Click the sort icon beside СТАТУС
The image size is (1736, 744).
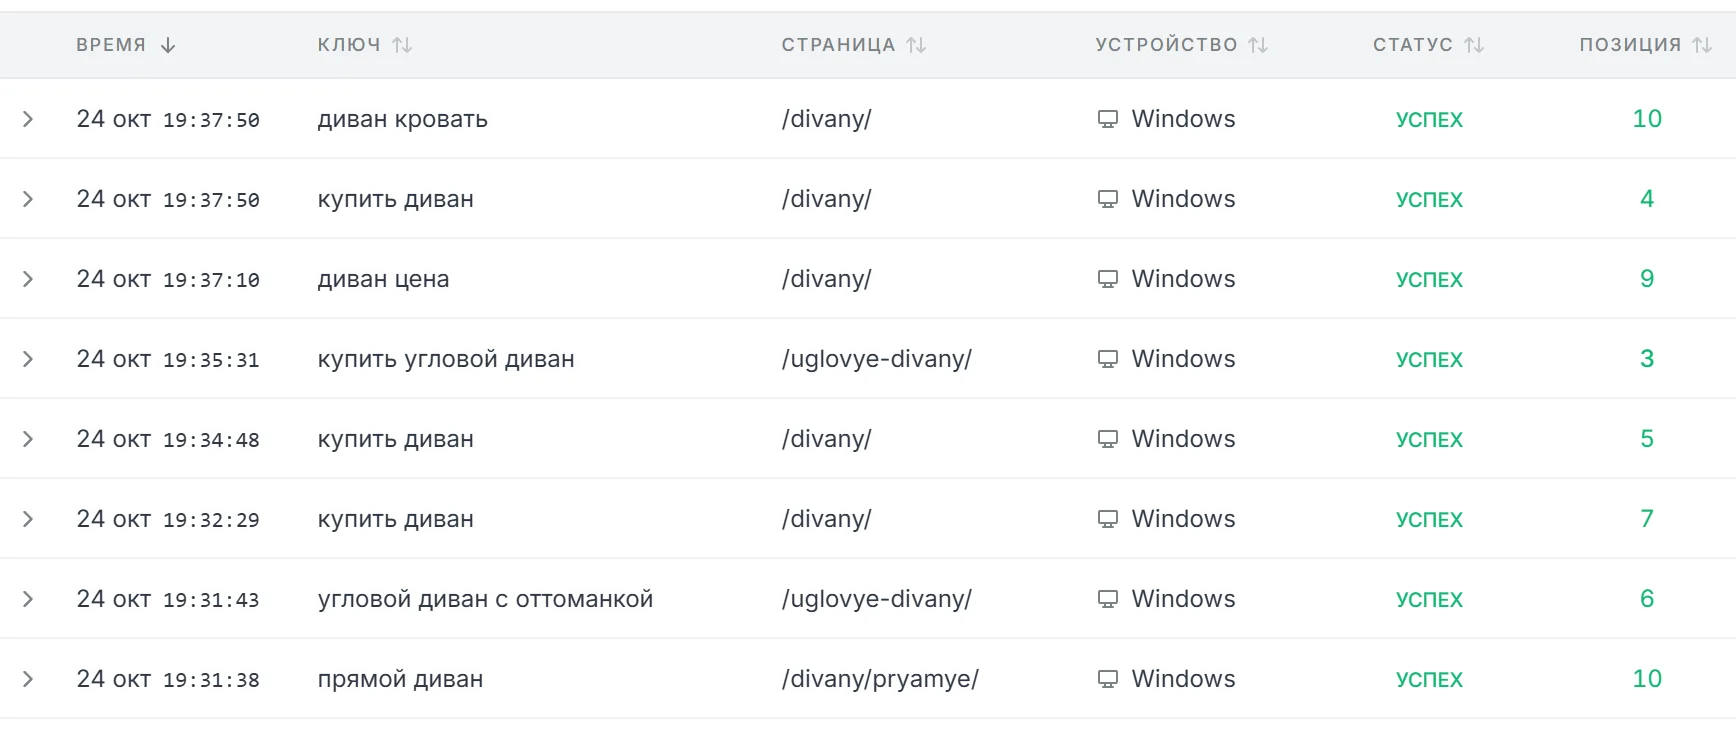(1474, 45)
